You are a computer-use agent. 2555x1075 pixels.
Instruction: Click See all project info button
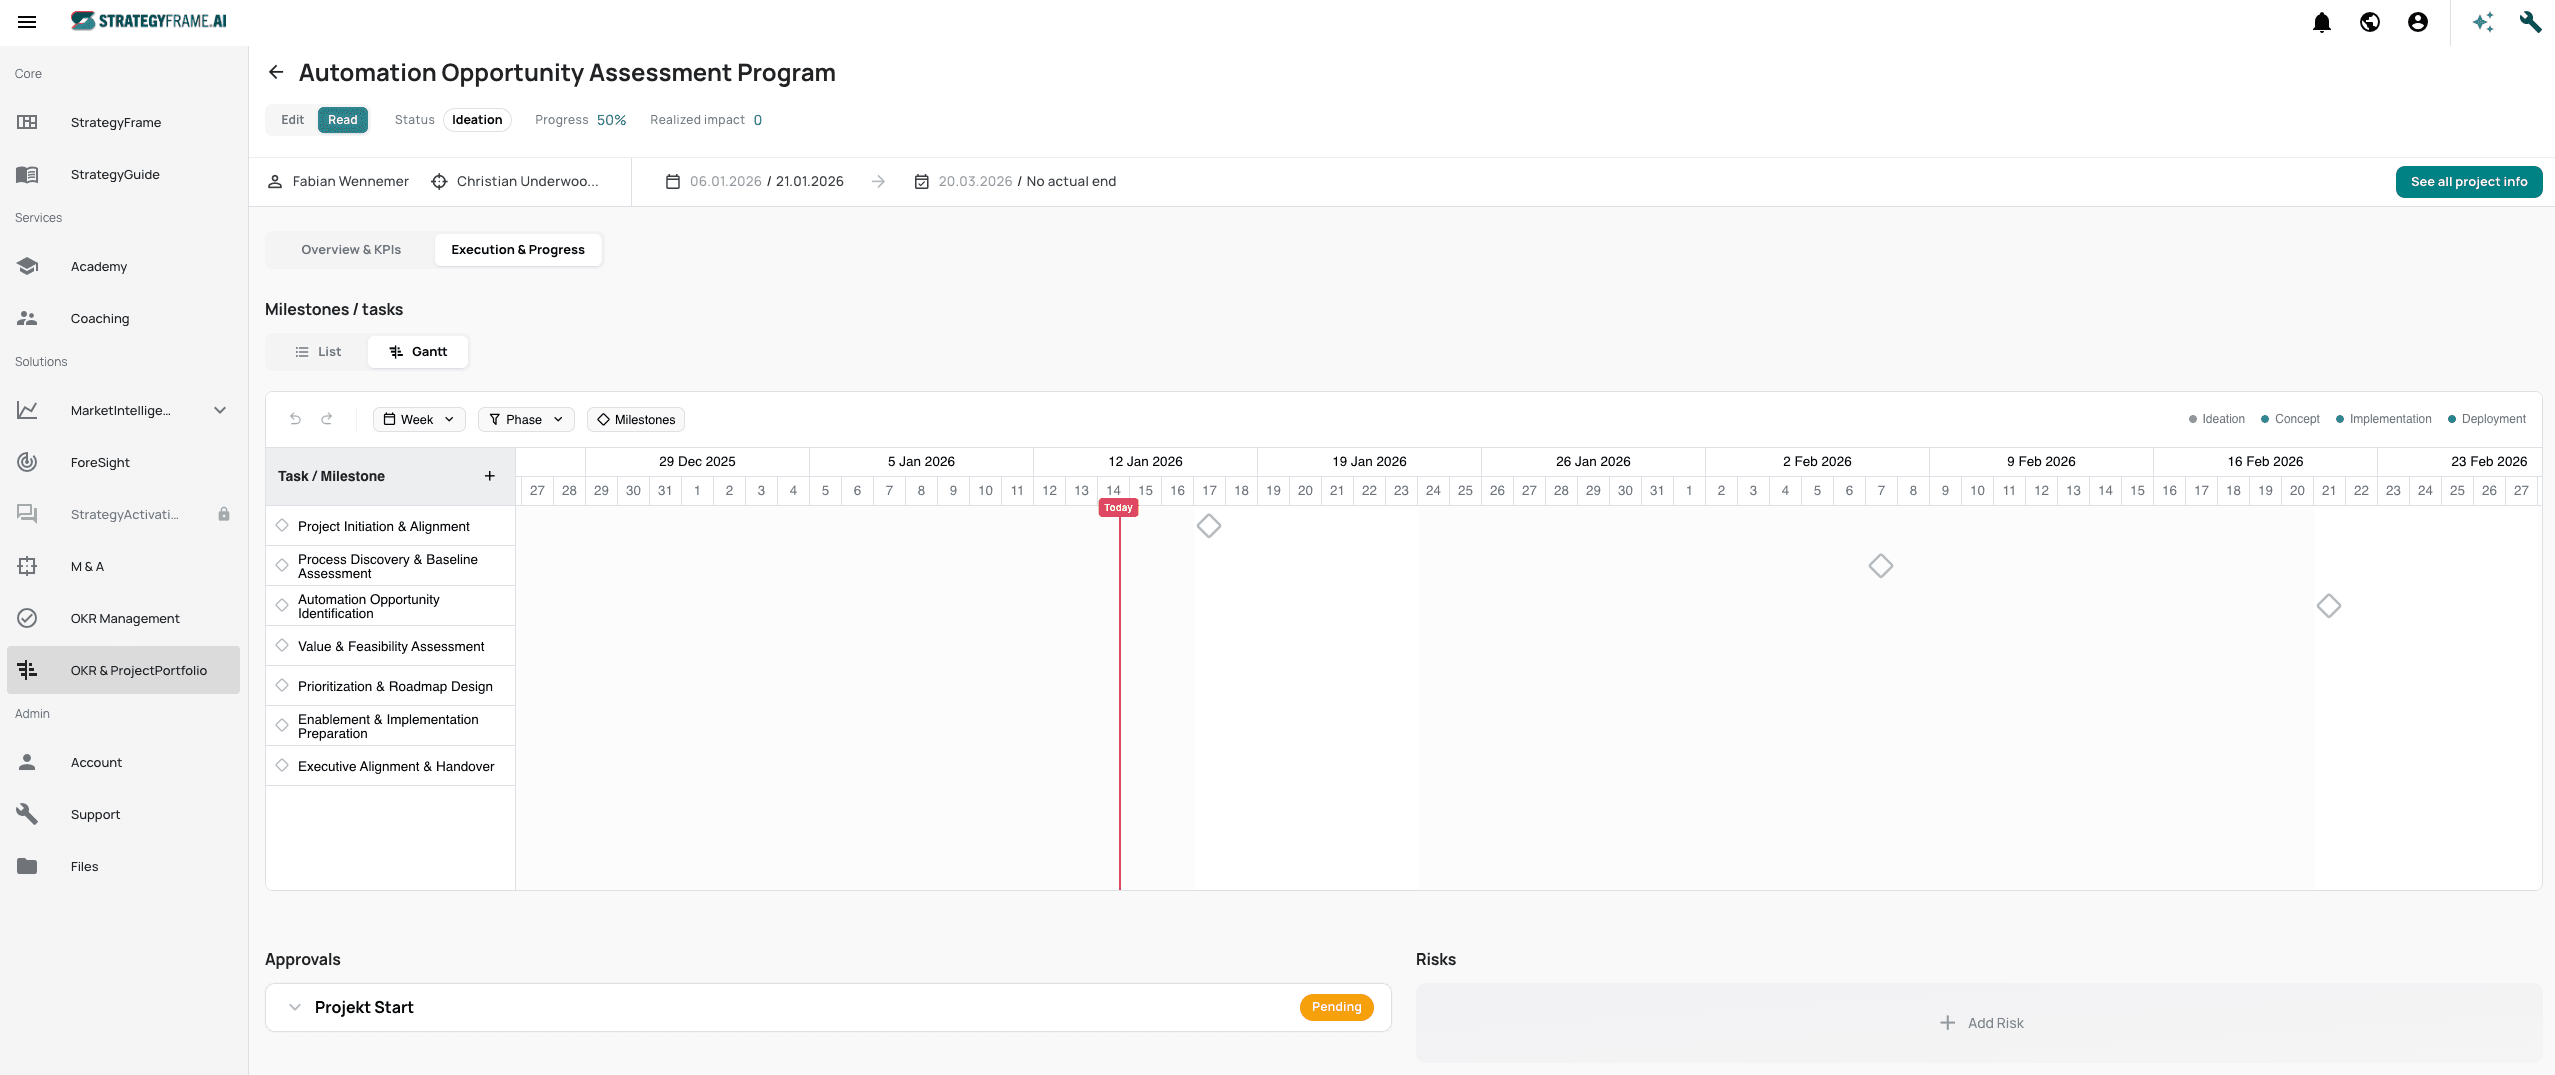(x=2468, y=182)
